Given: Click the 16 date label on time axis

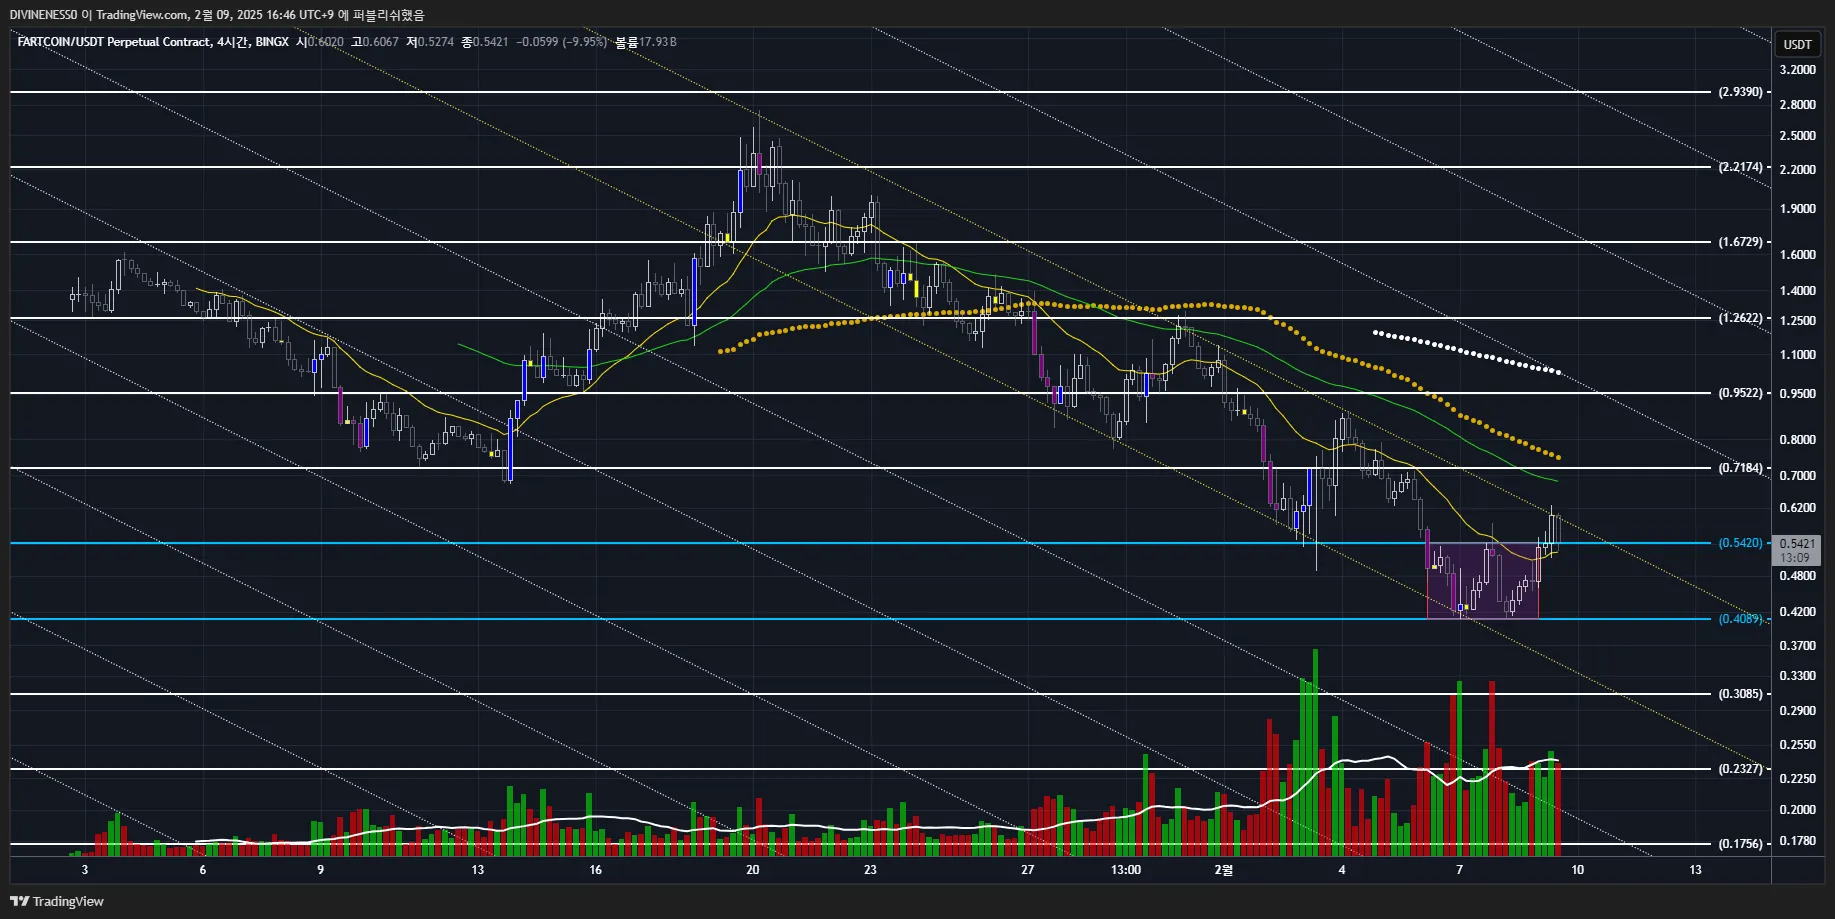Looking at the screenshot, I should (x=595, y=870).
